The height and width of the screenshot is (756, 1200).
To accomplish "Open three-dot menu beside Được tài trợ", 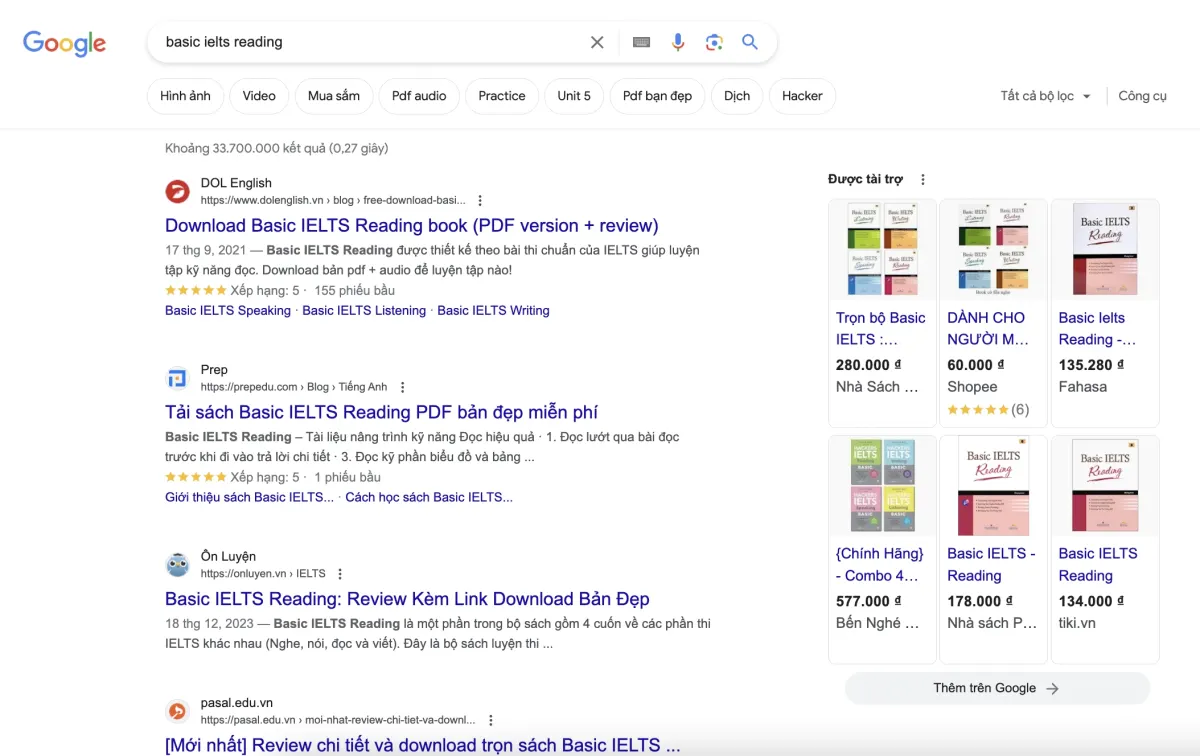I will point(923,179).
